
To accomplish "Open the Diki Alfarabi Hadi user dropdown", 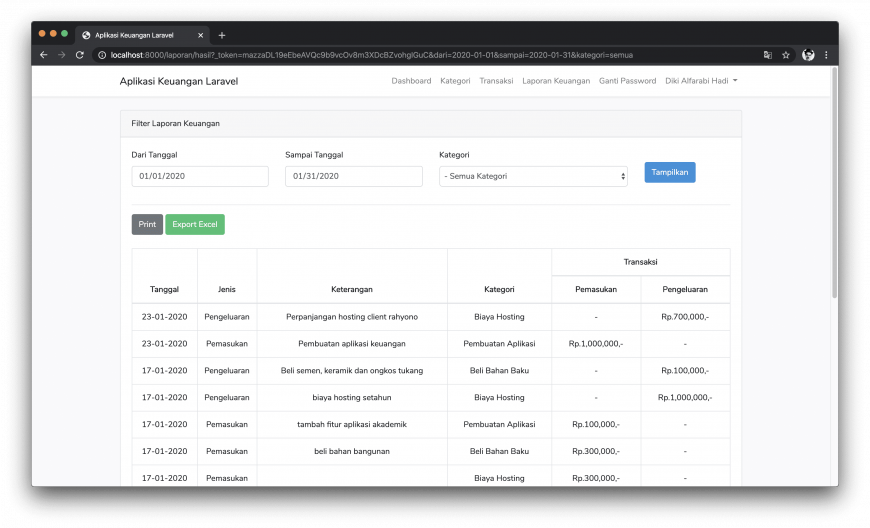I will [x=700, y=81].
